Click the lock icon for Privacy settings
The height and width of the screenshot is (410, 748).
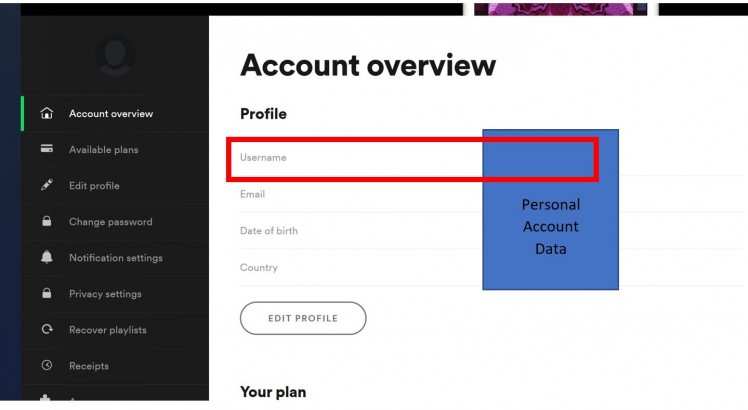[x=46, y=293]
